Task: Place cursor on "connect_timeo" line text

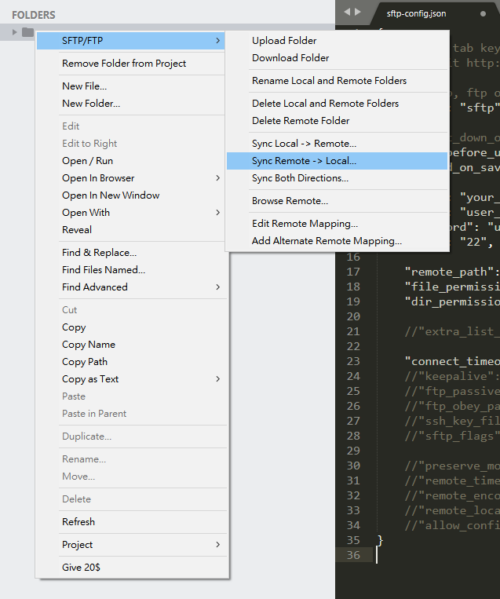Action: tap(452, 361)
